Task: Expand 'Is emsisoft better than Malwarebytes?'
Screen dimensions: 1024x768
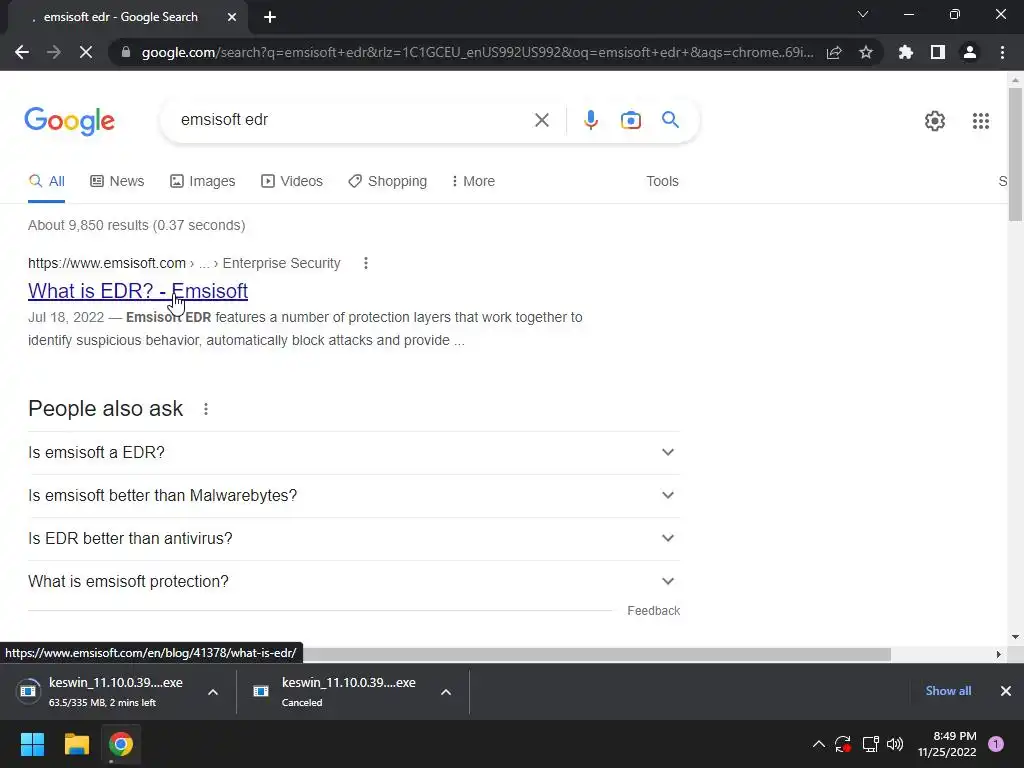Action: [354, 496]
